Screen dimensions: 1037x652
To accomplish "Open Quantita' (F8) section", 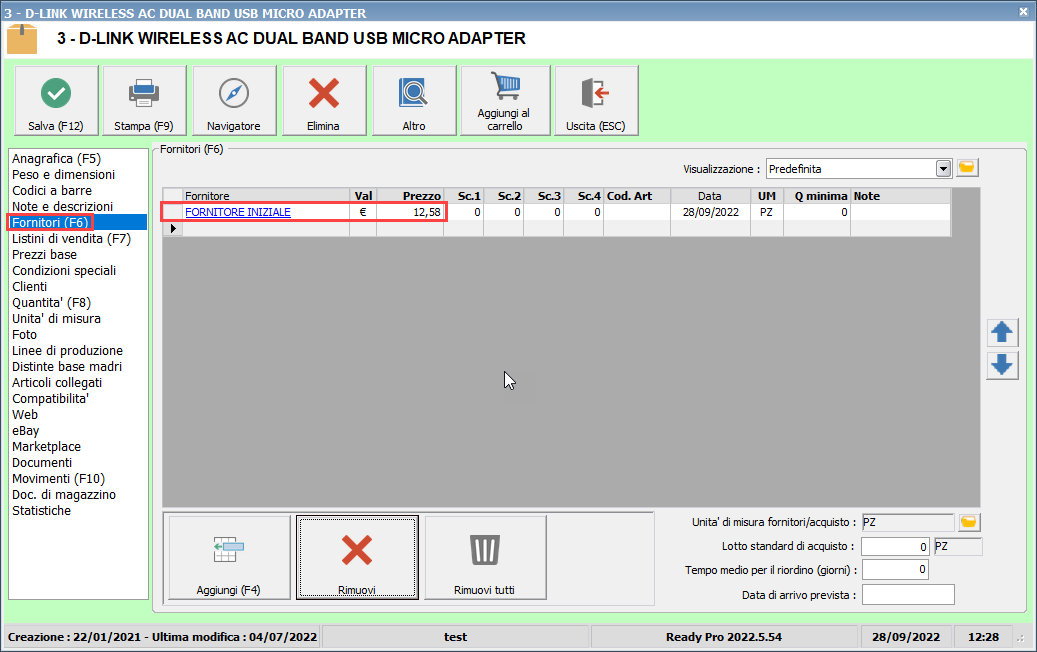I will pos(52,303).
